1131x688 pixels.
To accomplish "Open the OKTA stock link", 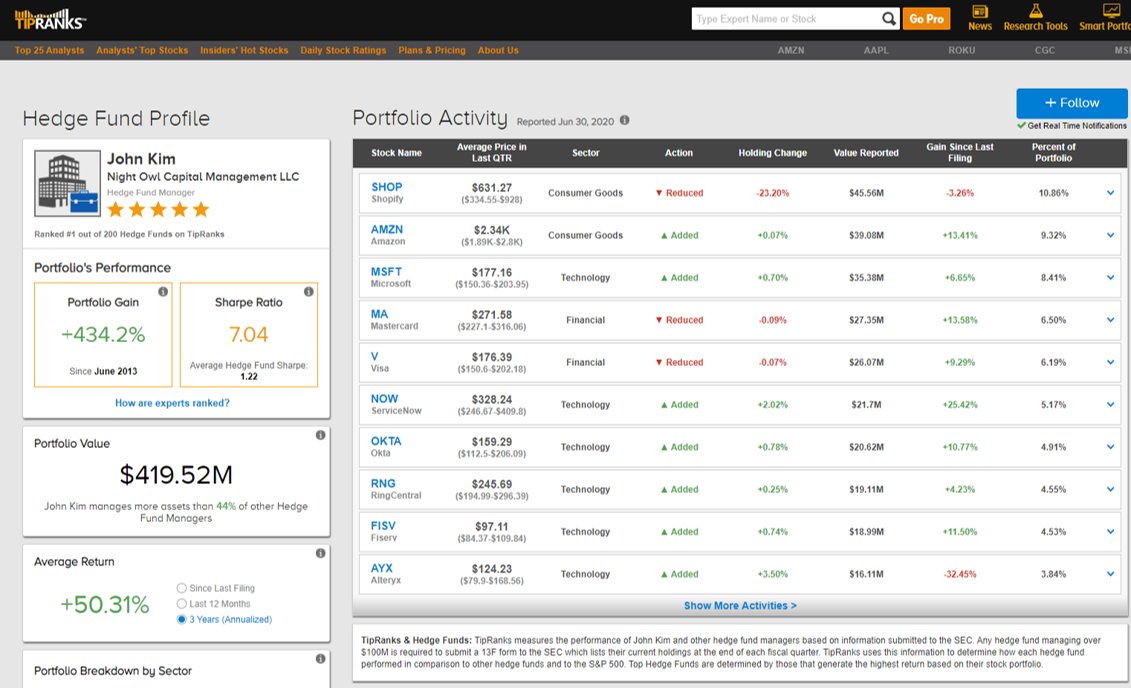I will [386, 441].
